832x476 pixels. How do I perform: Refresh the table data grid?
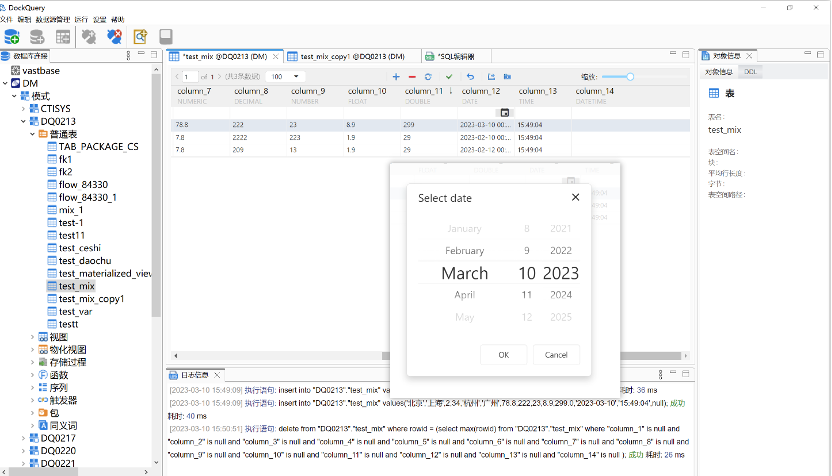pyautogui.click(x=428, y=77)
